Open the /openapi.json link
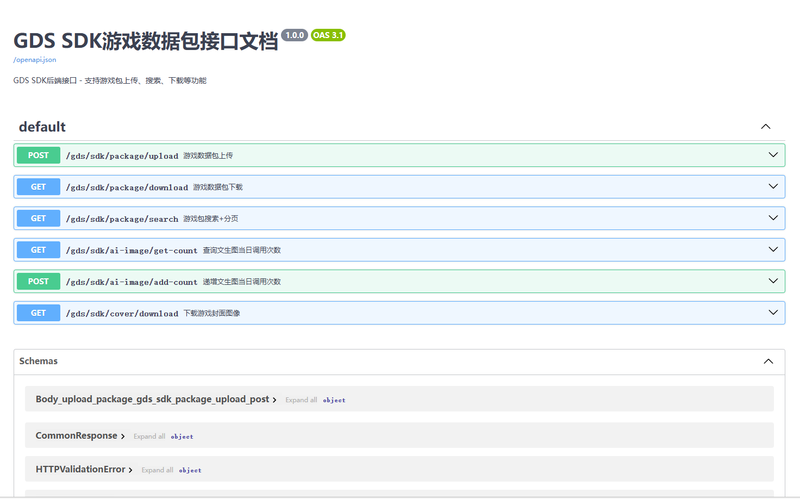Screen dimensions: 800x499 pyautogui.click(x=35, y=60)
